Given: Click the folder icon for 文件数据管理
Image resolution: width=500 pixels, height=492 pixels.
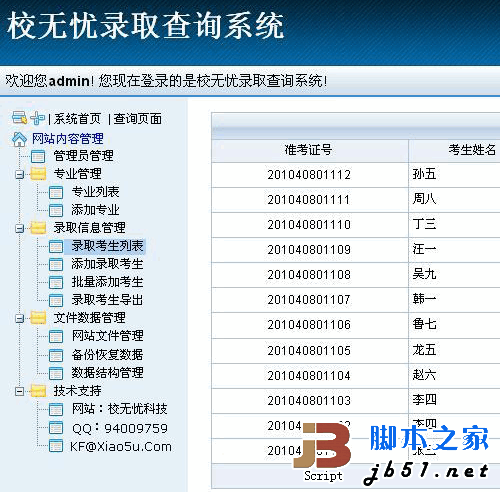Looking at the screenshot, I should tap(38, 318).
